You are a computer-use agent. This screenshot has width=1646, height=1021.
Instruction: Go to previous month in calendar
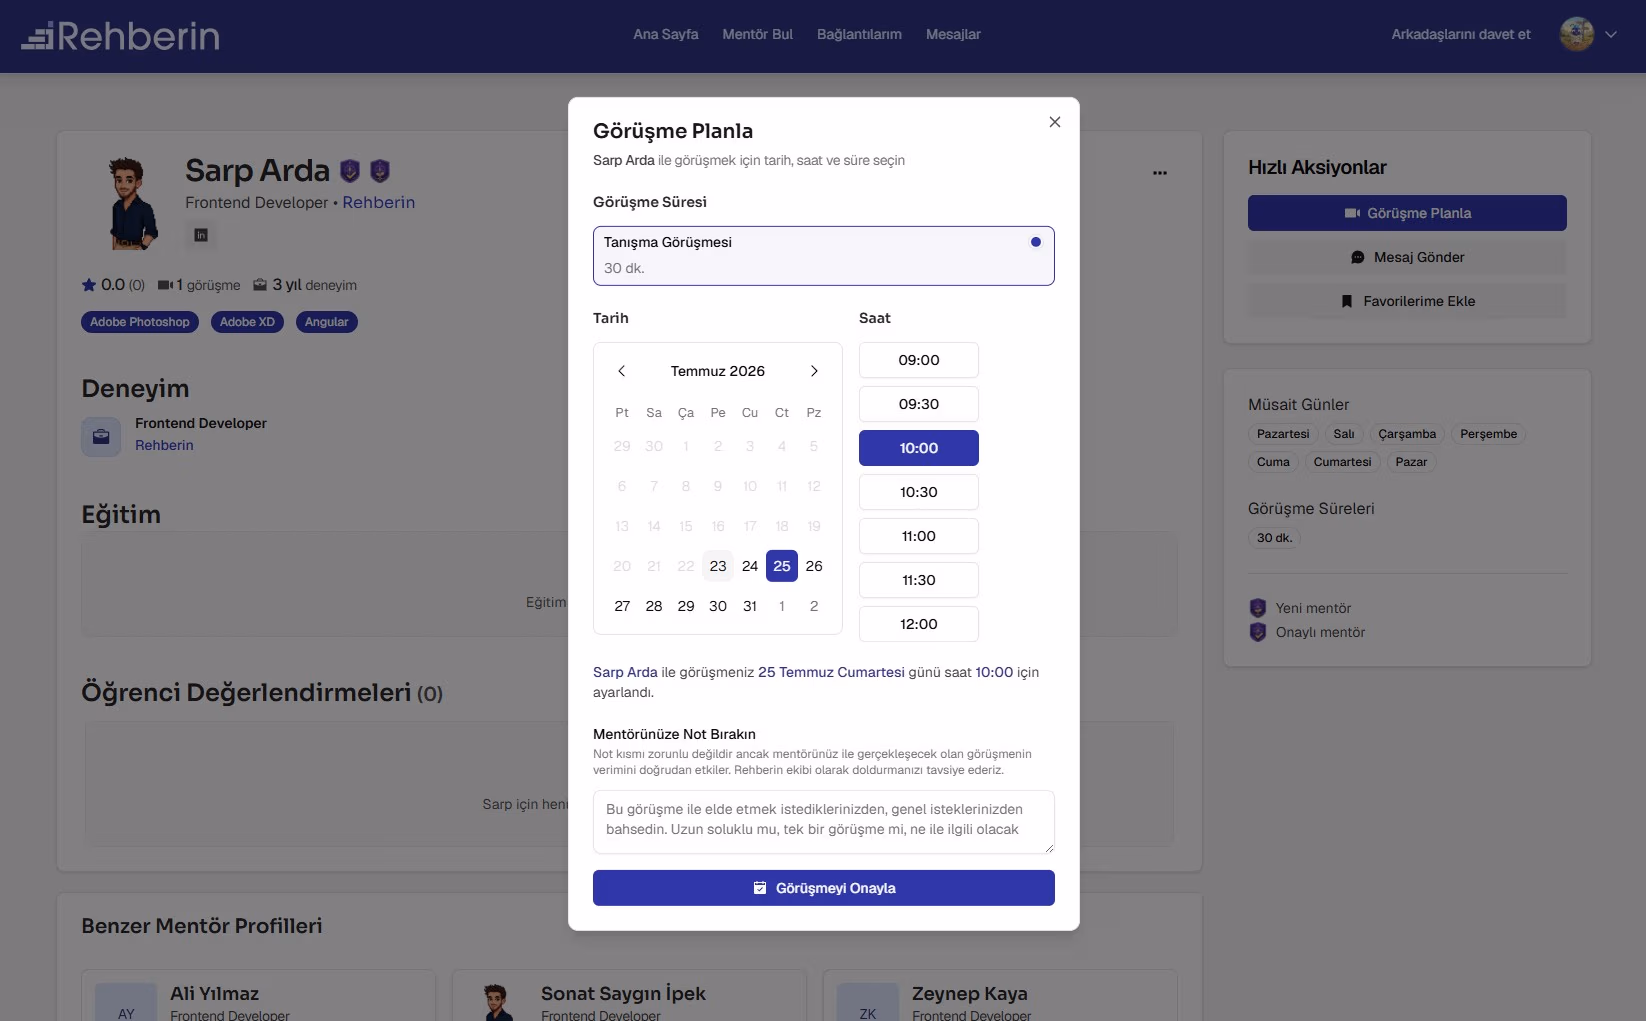(x=621, y=371)
